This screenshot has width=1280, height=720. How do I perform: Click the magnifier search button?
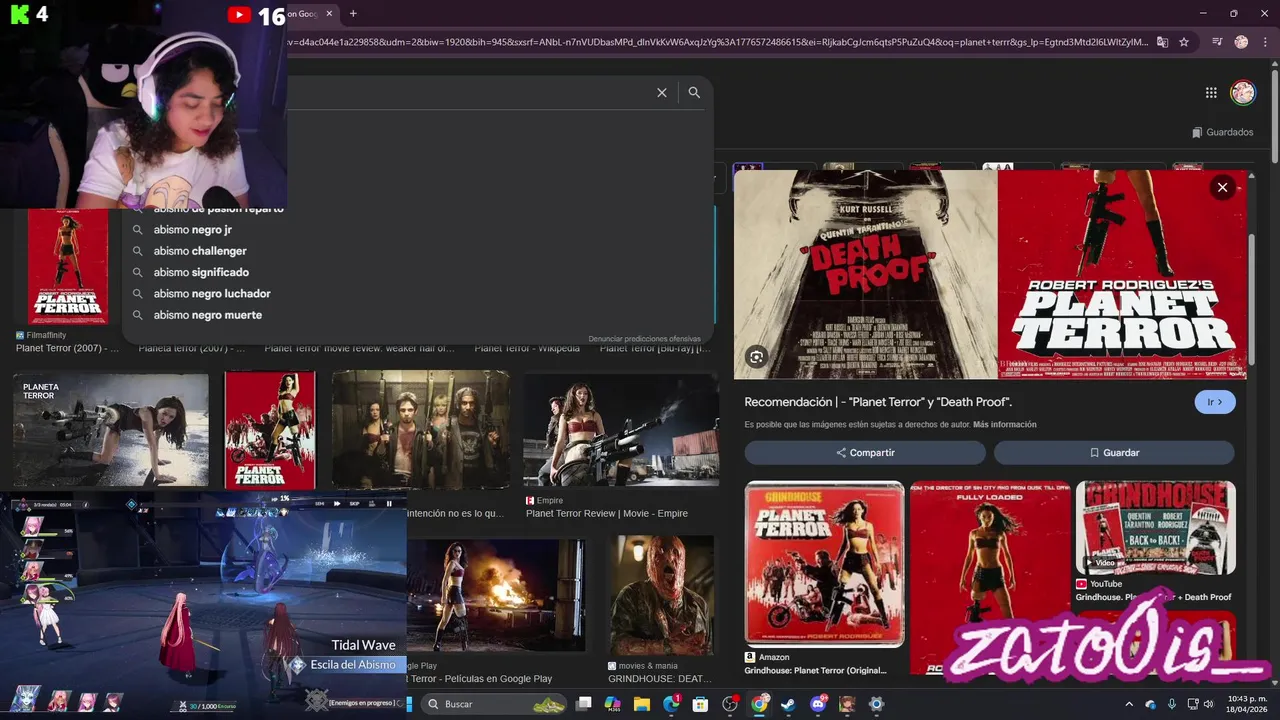694,92
